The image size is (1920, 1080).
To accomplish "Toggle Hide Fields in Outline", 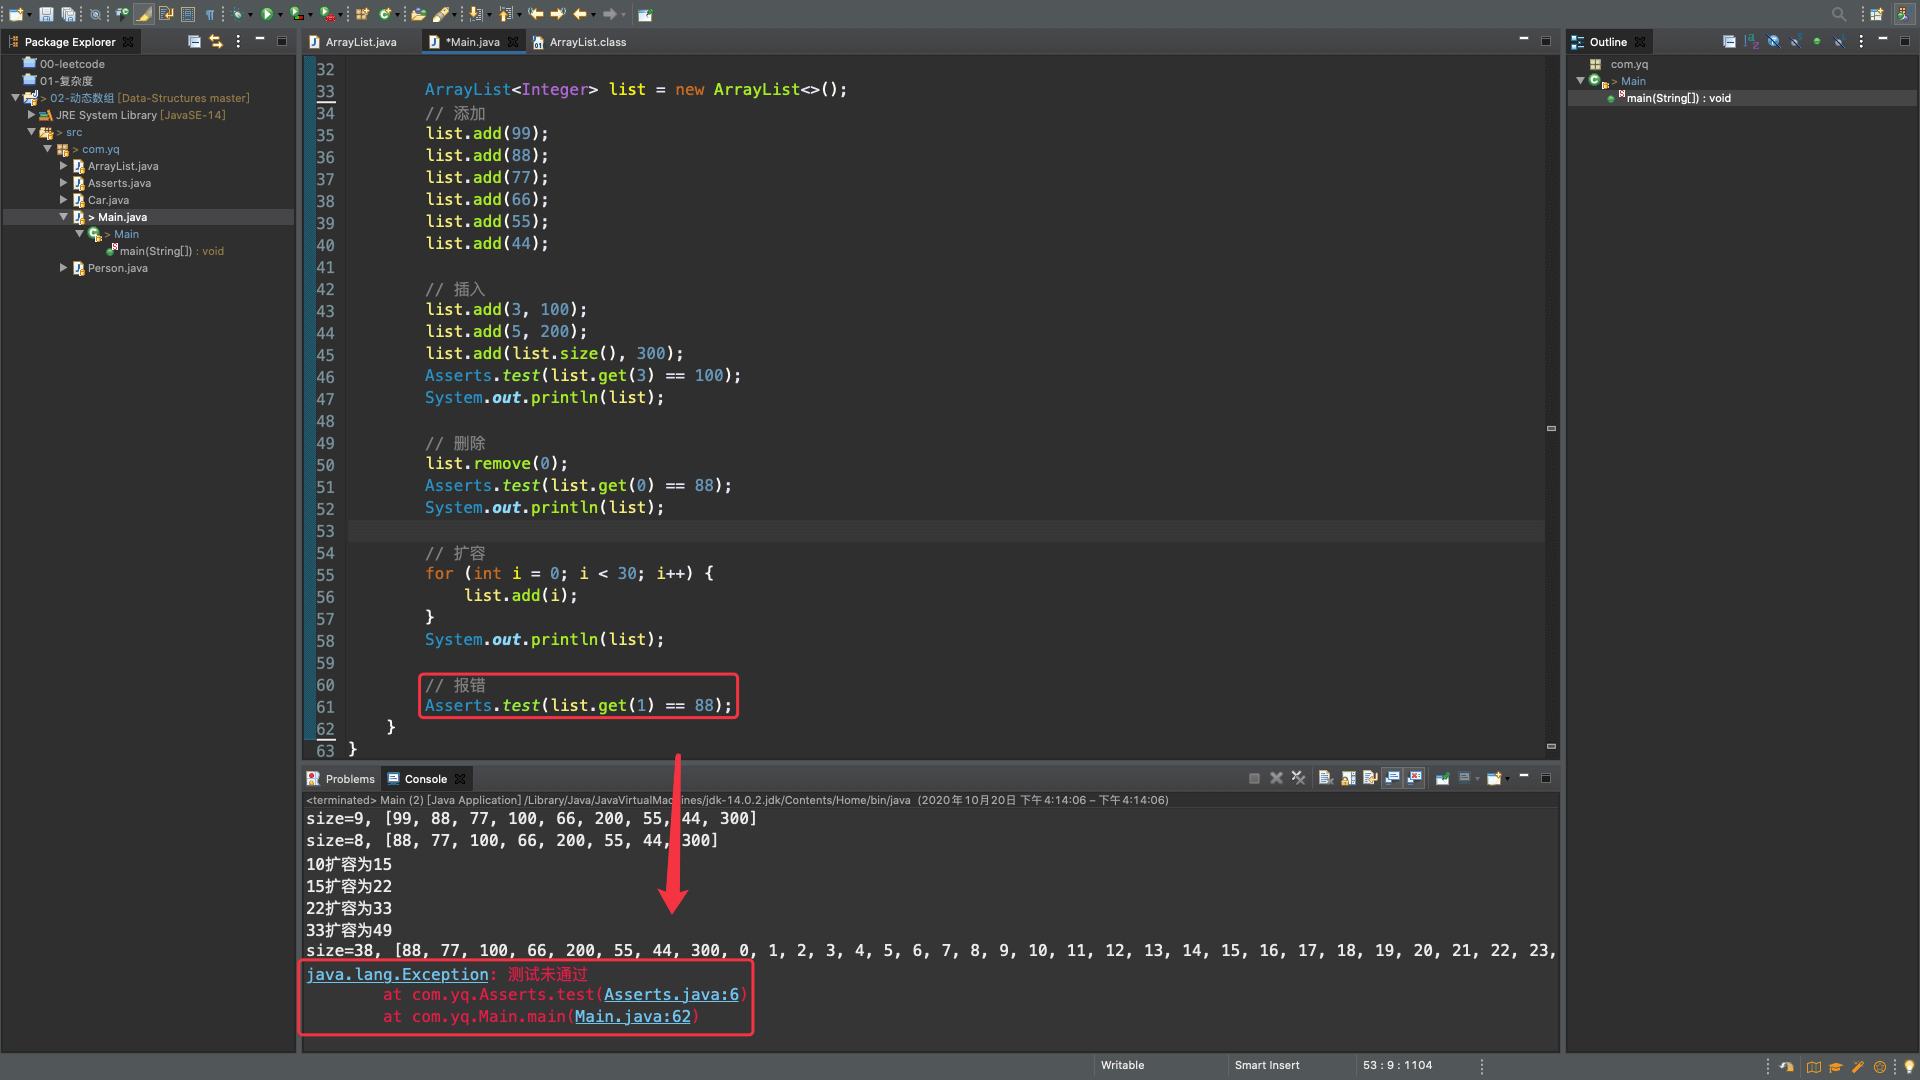I will click(1773, 41).
